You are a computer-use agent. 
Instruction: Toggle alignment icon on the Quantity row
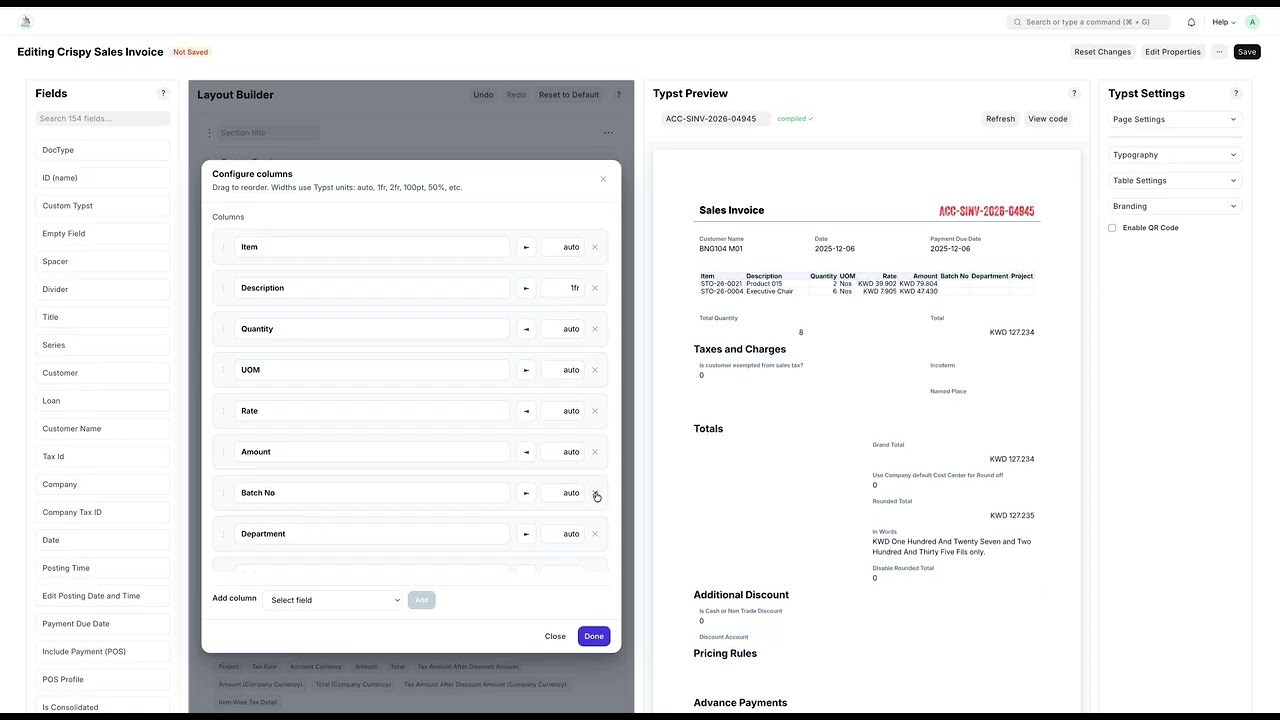coord(526,329)
